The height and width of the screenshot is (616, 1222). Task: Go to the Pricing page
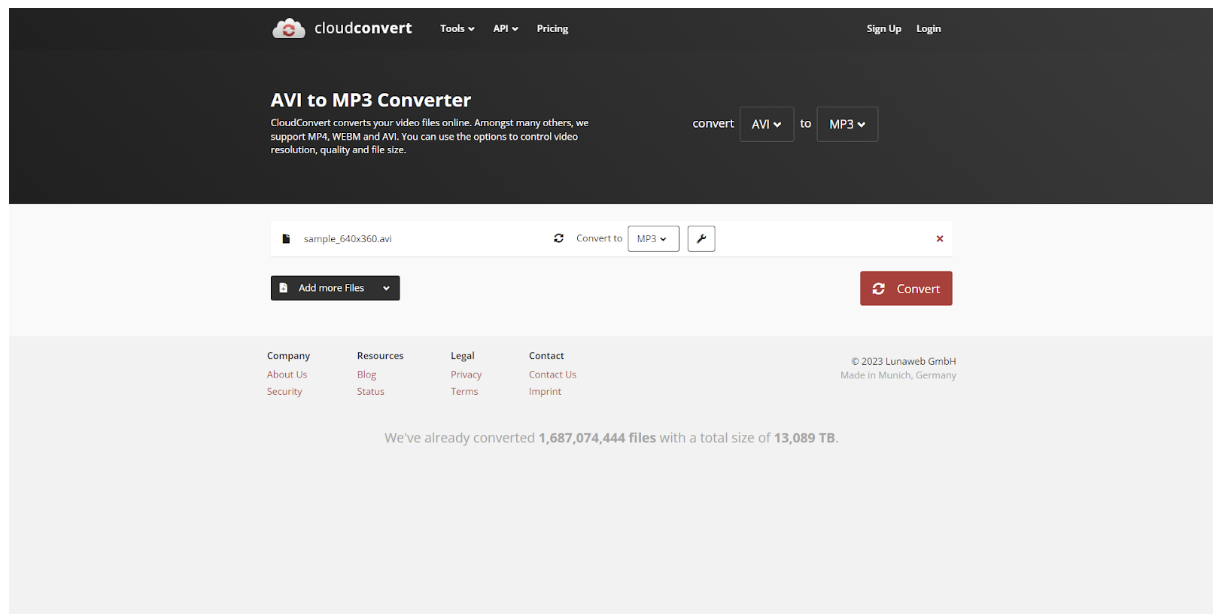point(552,28)
